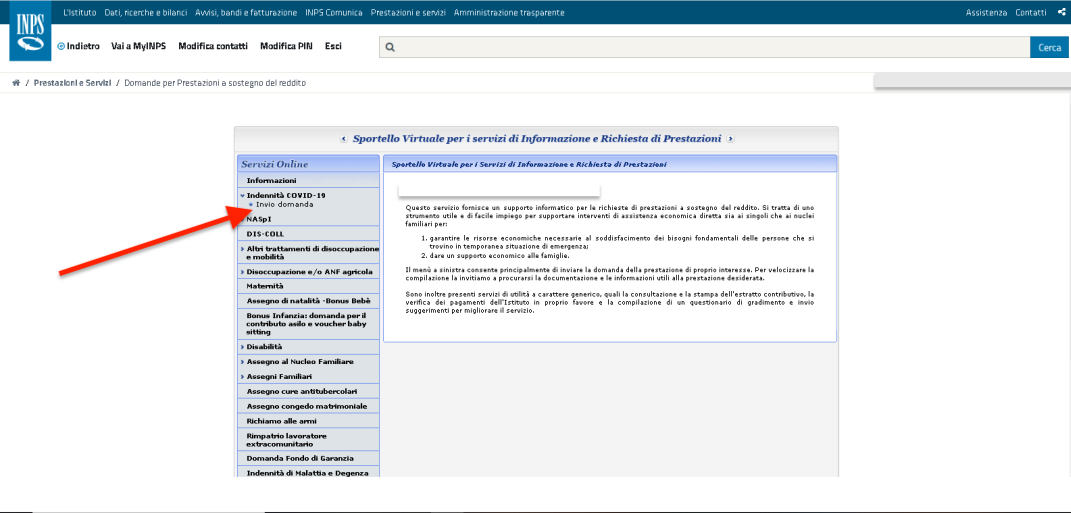Select Richiamo alle armi
Viewport: 1071px width, 513px height.
308,421
